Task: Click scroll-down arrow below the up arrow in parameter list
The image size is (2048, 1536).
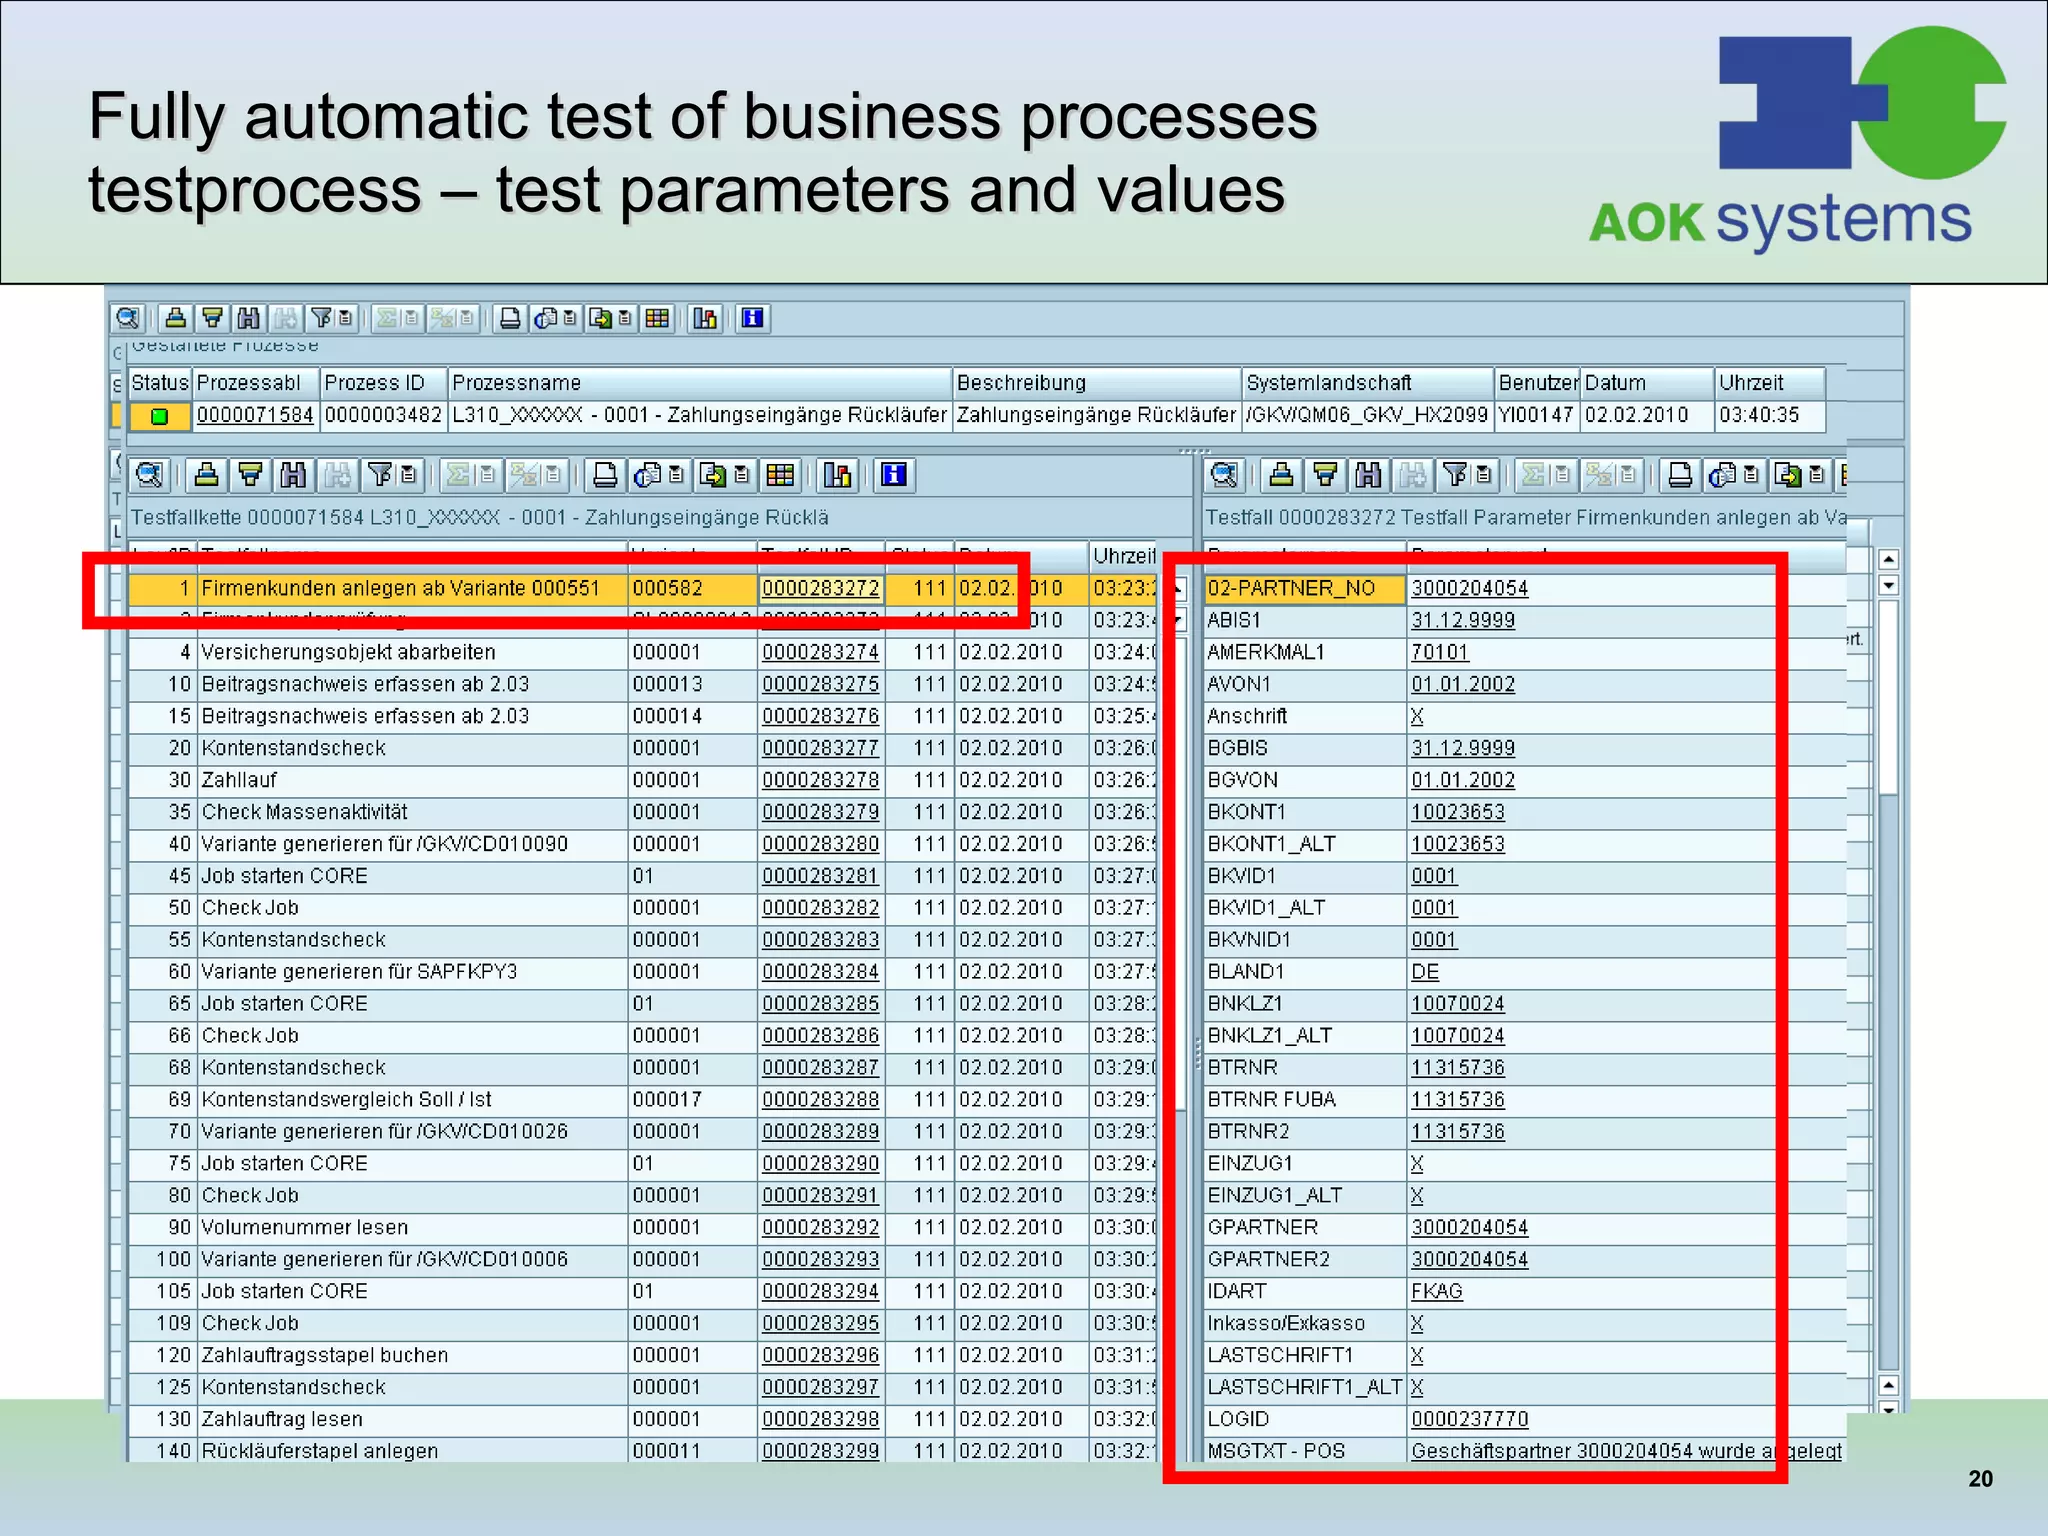Action: (x=1888, y=585)
